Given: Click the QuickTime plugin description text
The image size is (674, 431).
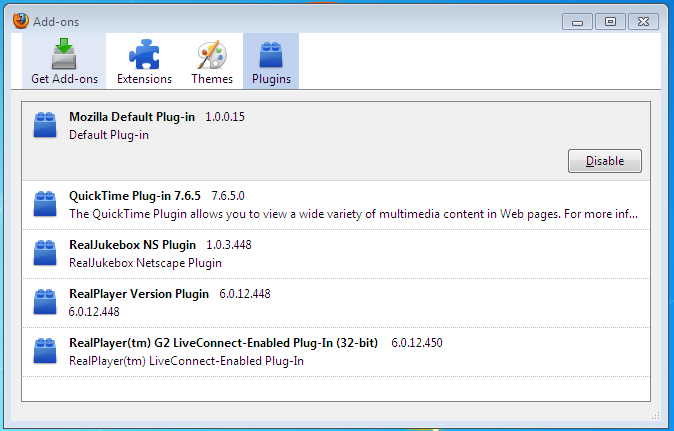Looking at the screenshot, I should [353, 214].
